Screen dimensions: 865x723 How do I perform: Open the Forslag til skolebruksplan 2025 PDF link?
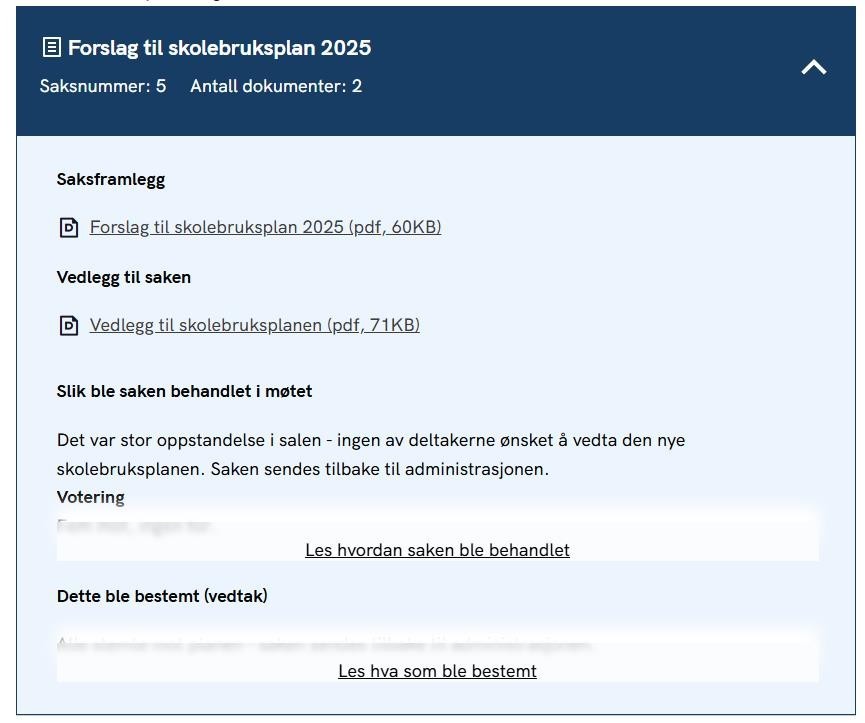[265, 227]
